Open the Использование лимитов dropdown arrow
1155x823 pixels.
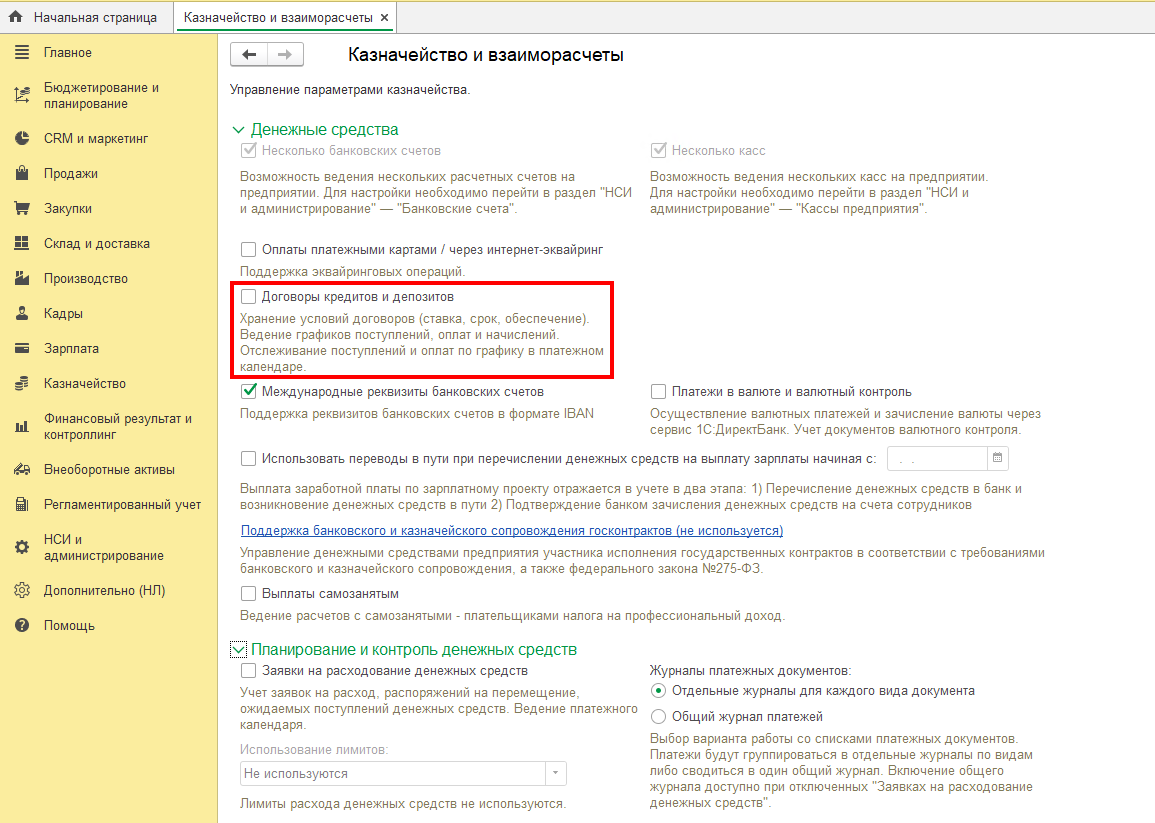click(x=555, y=773)
